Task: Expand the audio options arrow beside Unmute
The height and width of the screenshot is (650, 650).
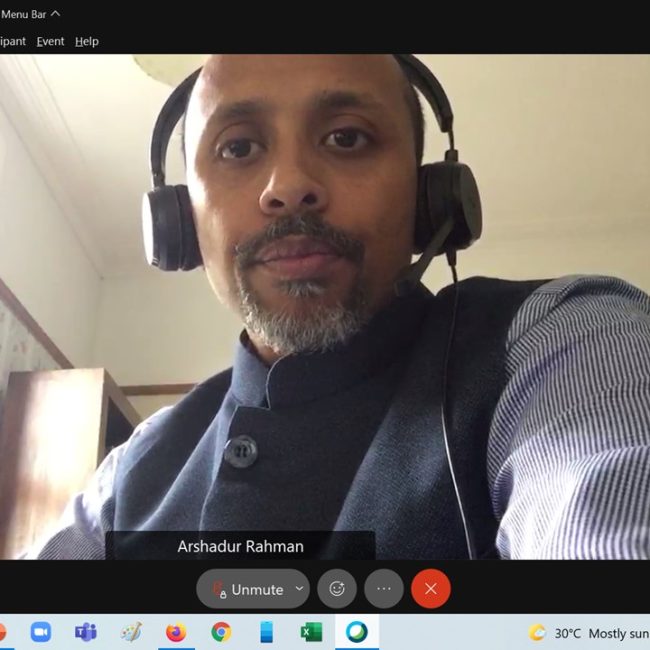Action: pyautogui.click(x=299, y=589)
